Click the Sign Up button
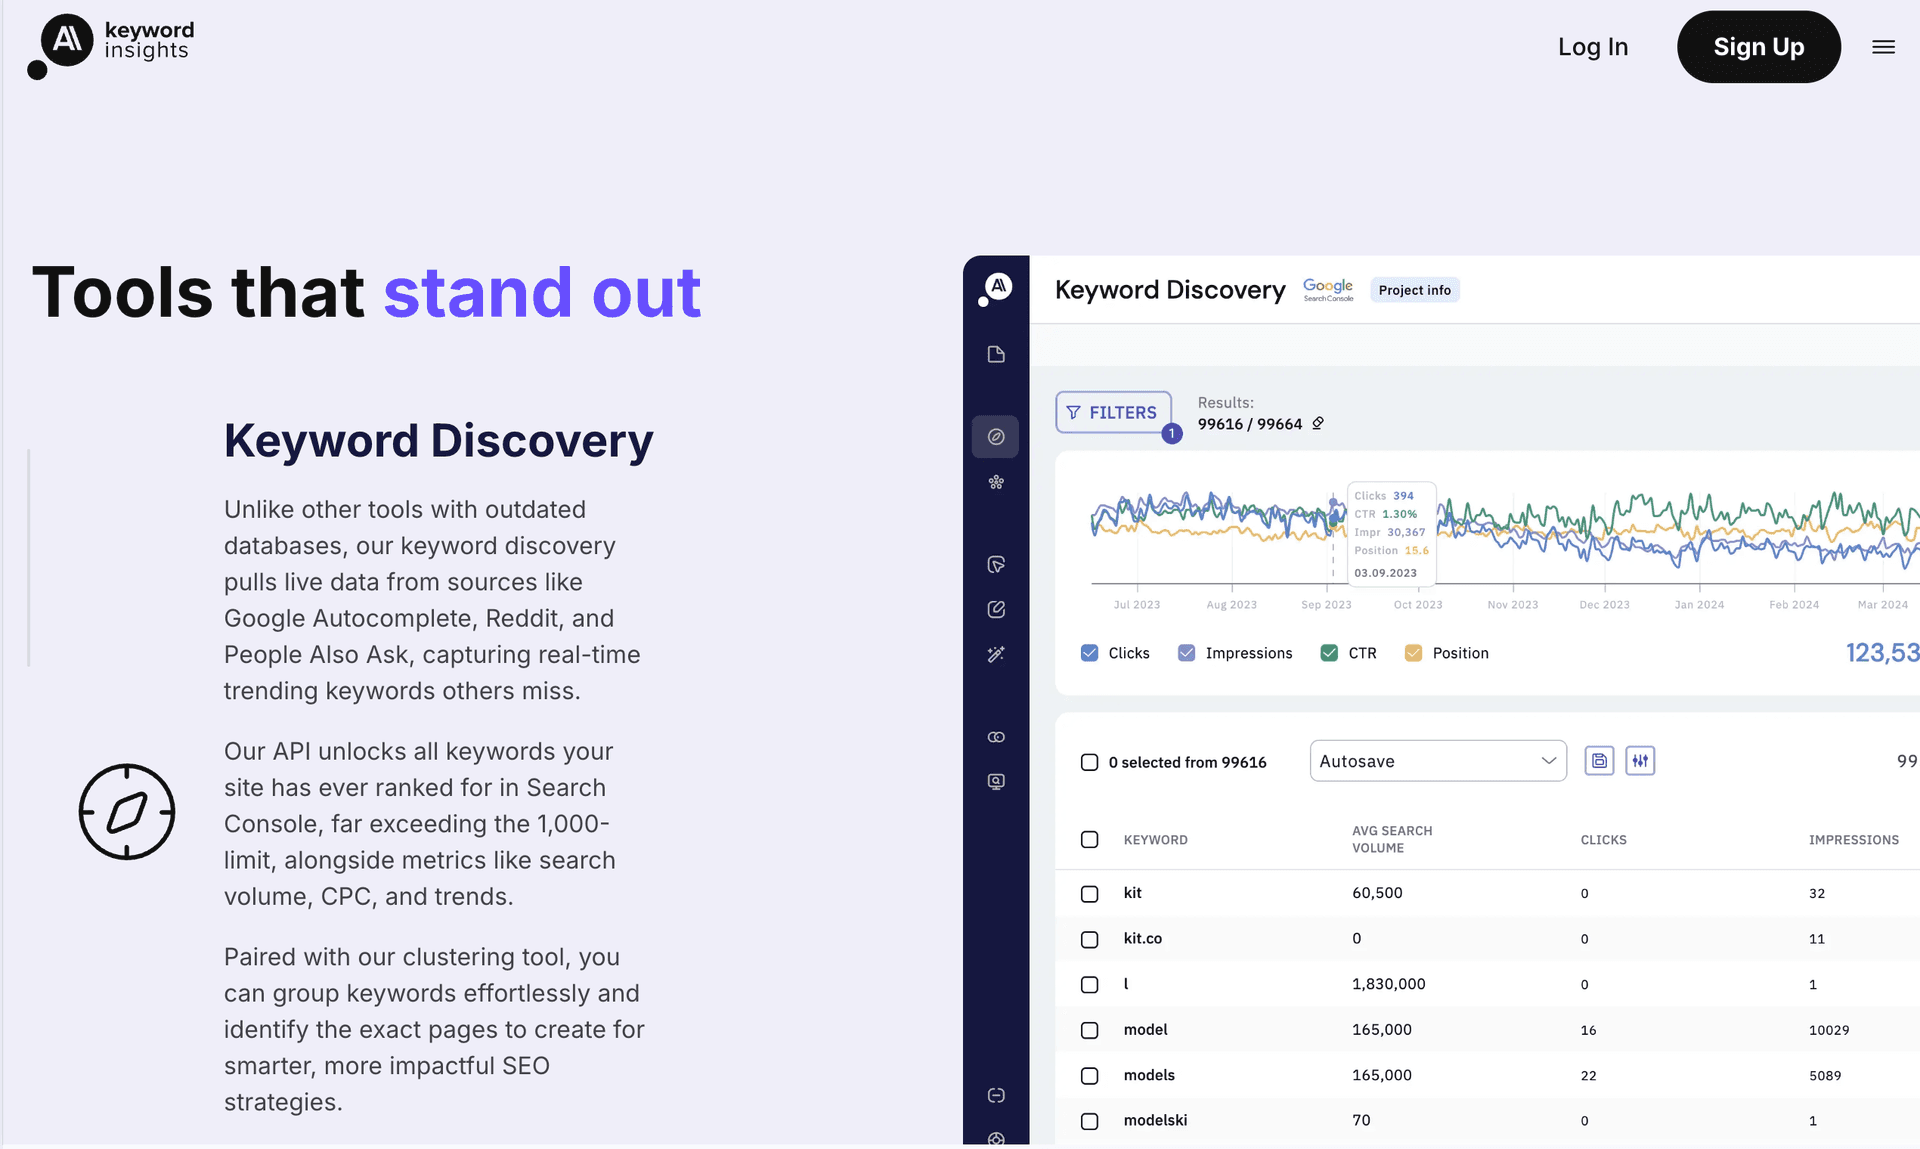The width and height of the screenshot is (1920, 1149). pos(1759,47)
